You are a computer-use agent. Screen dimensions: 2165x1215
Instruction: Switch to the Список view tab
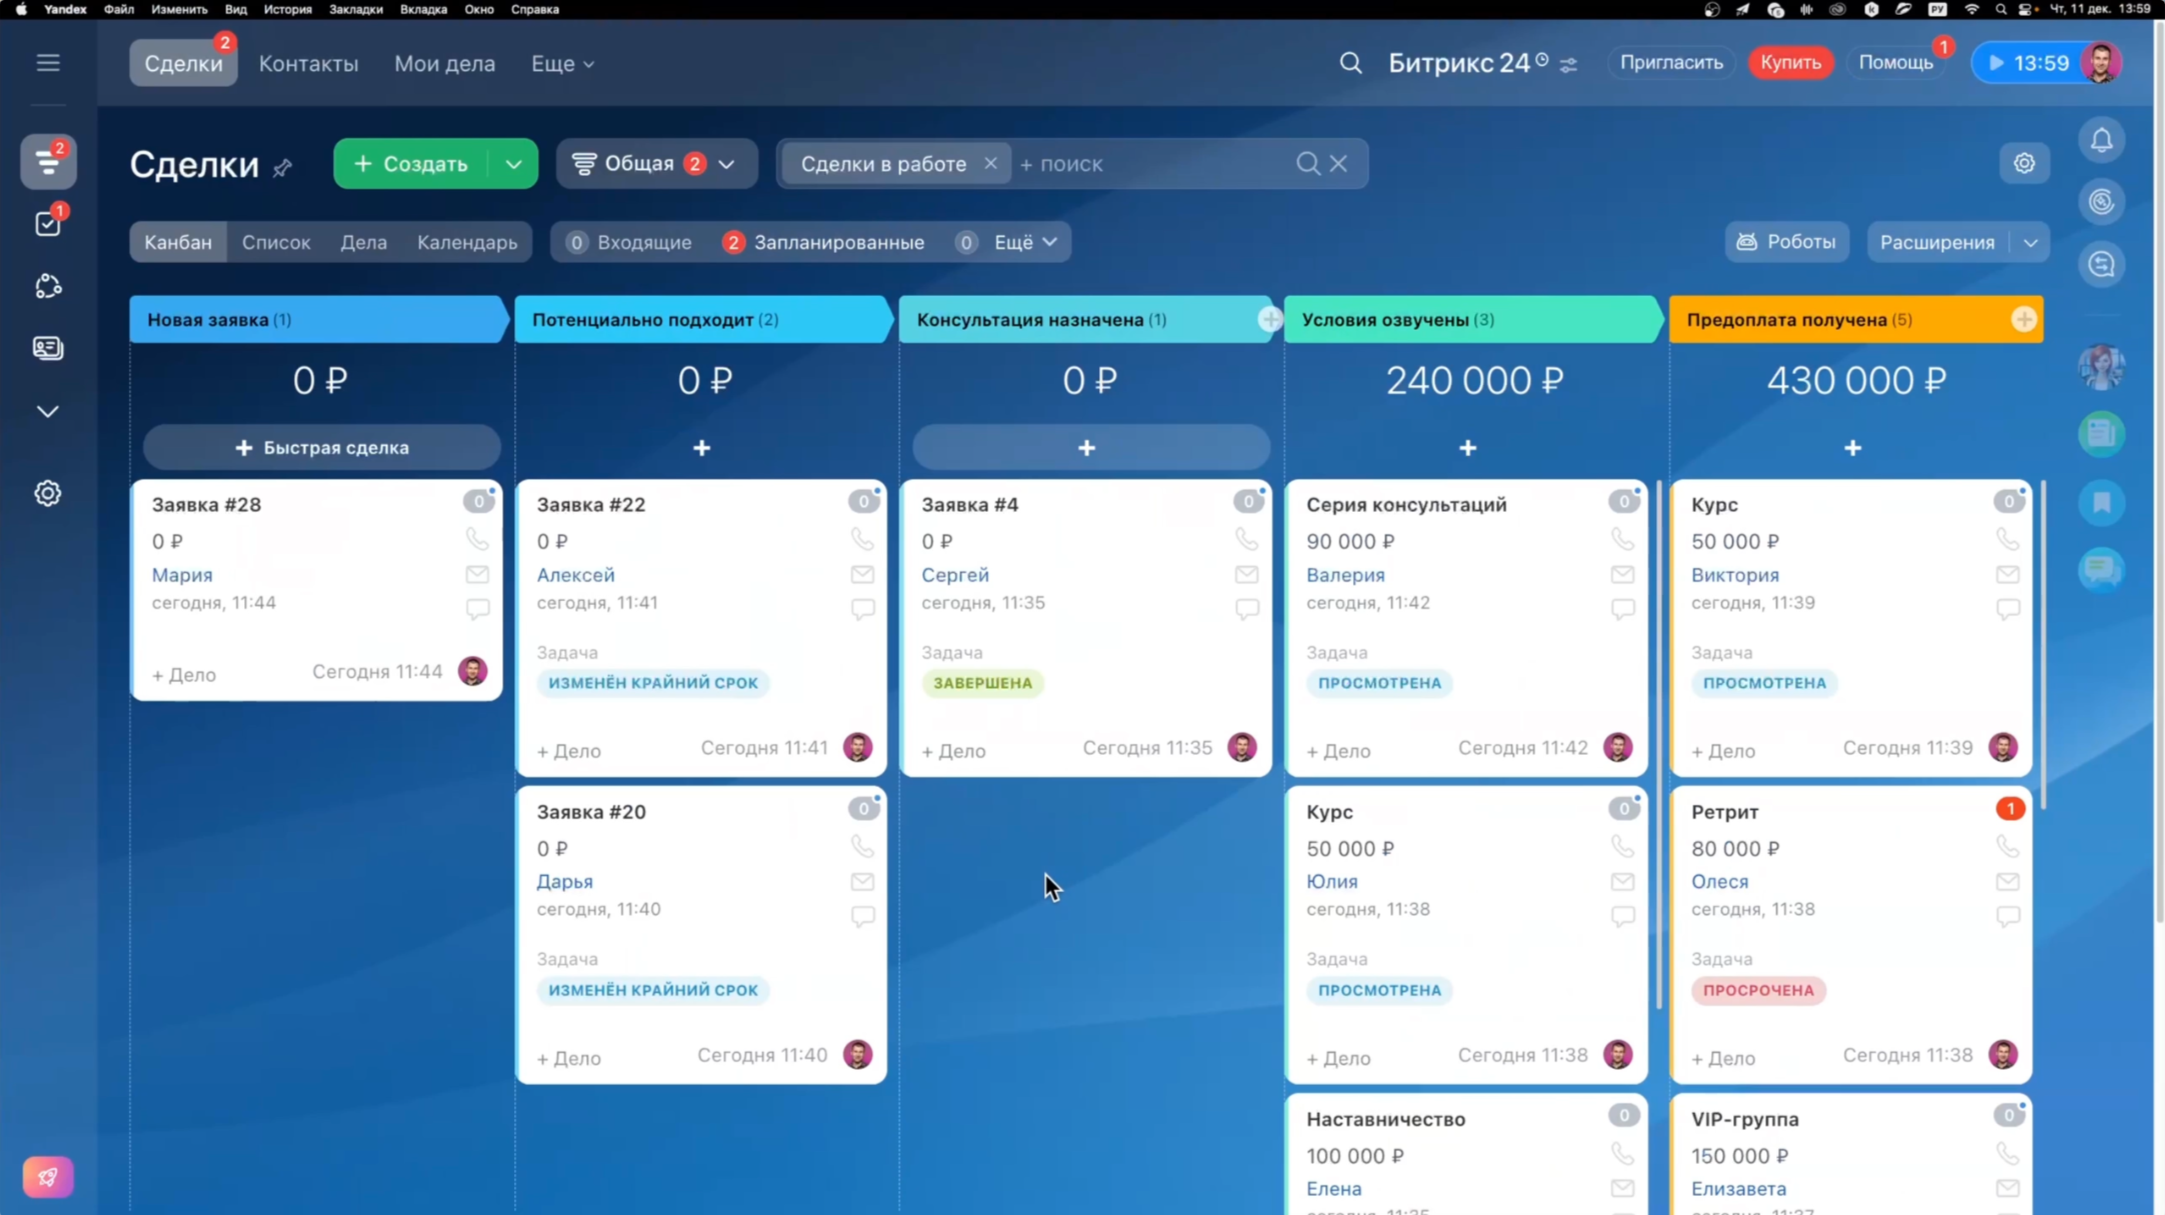click(276, 242)
